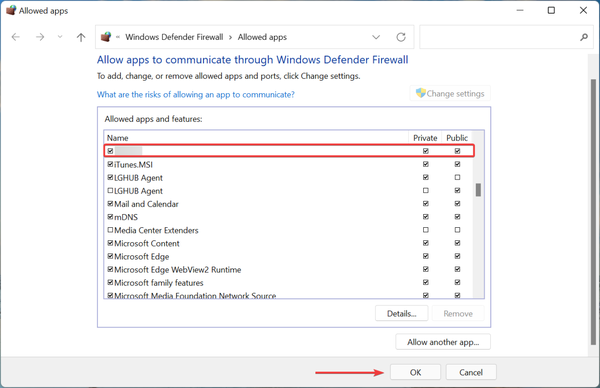Click the firewall icon in address bar
This screenshot has width=600, height=388.
(106, 37)
